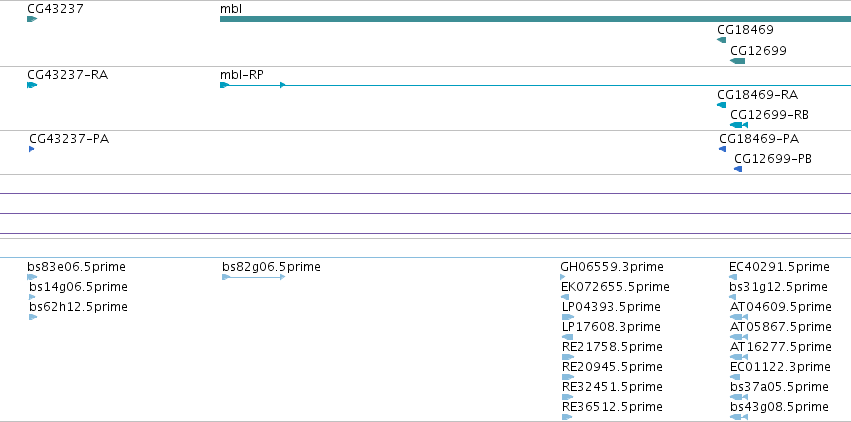
Task: Click the RE20945.5prime EST label
Action: point(612,367)
